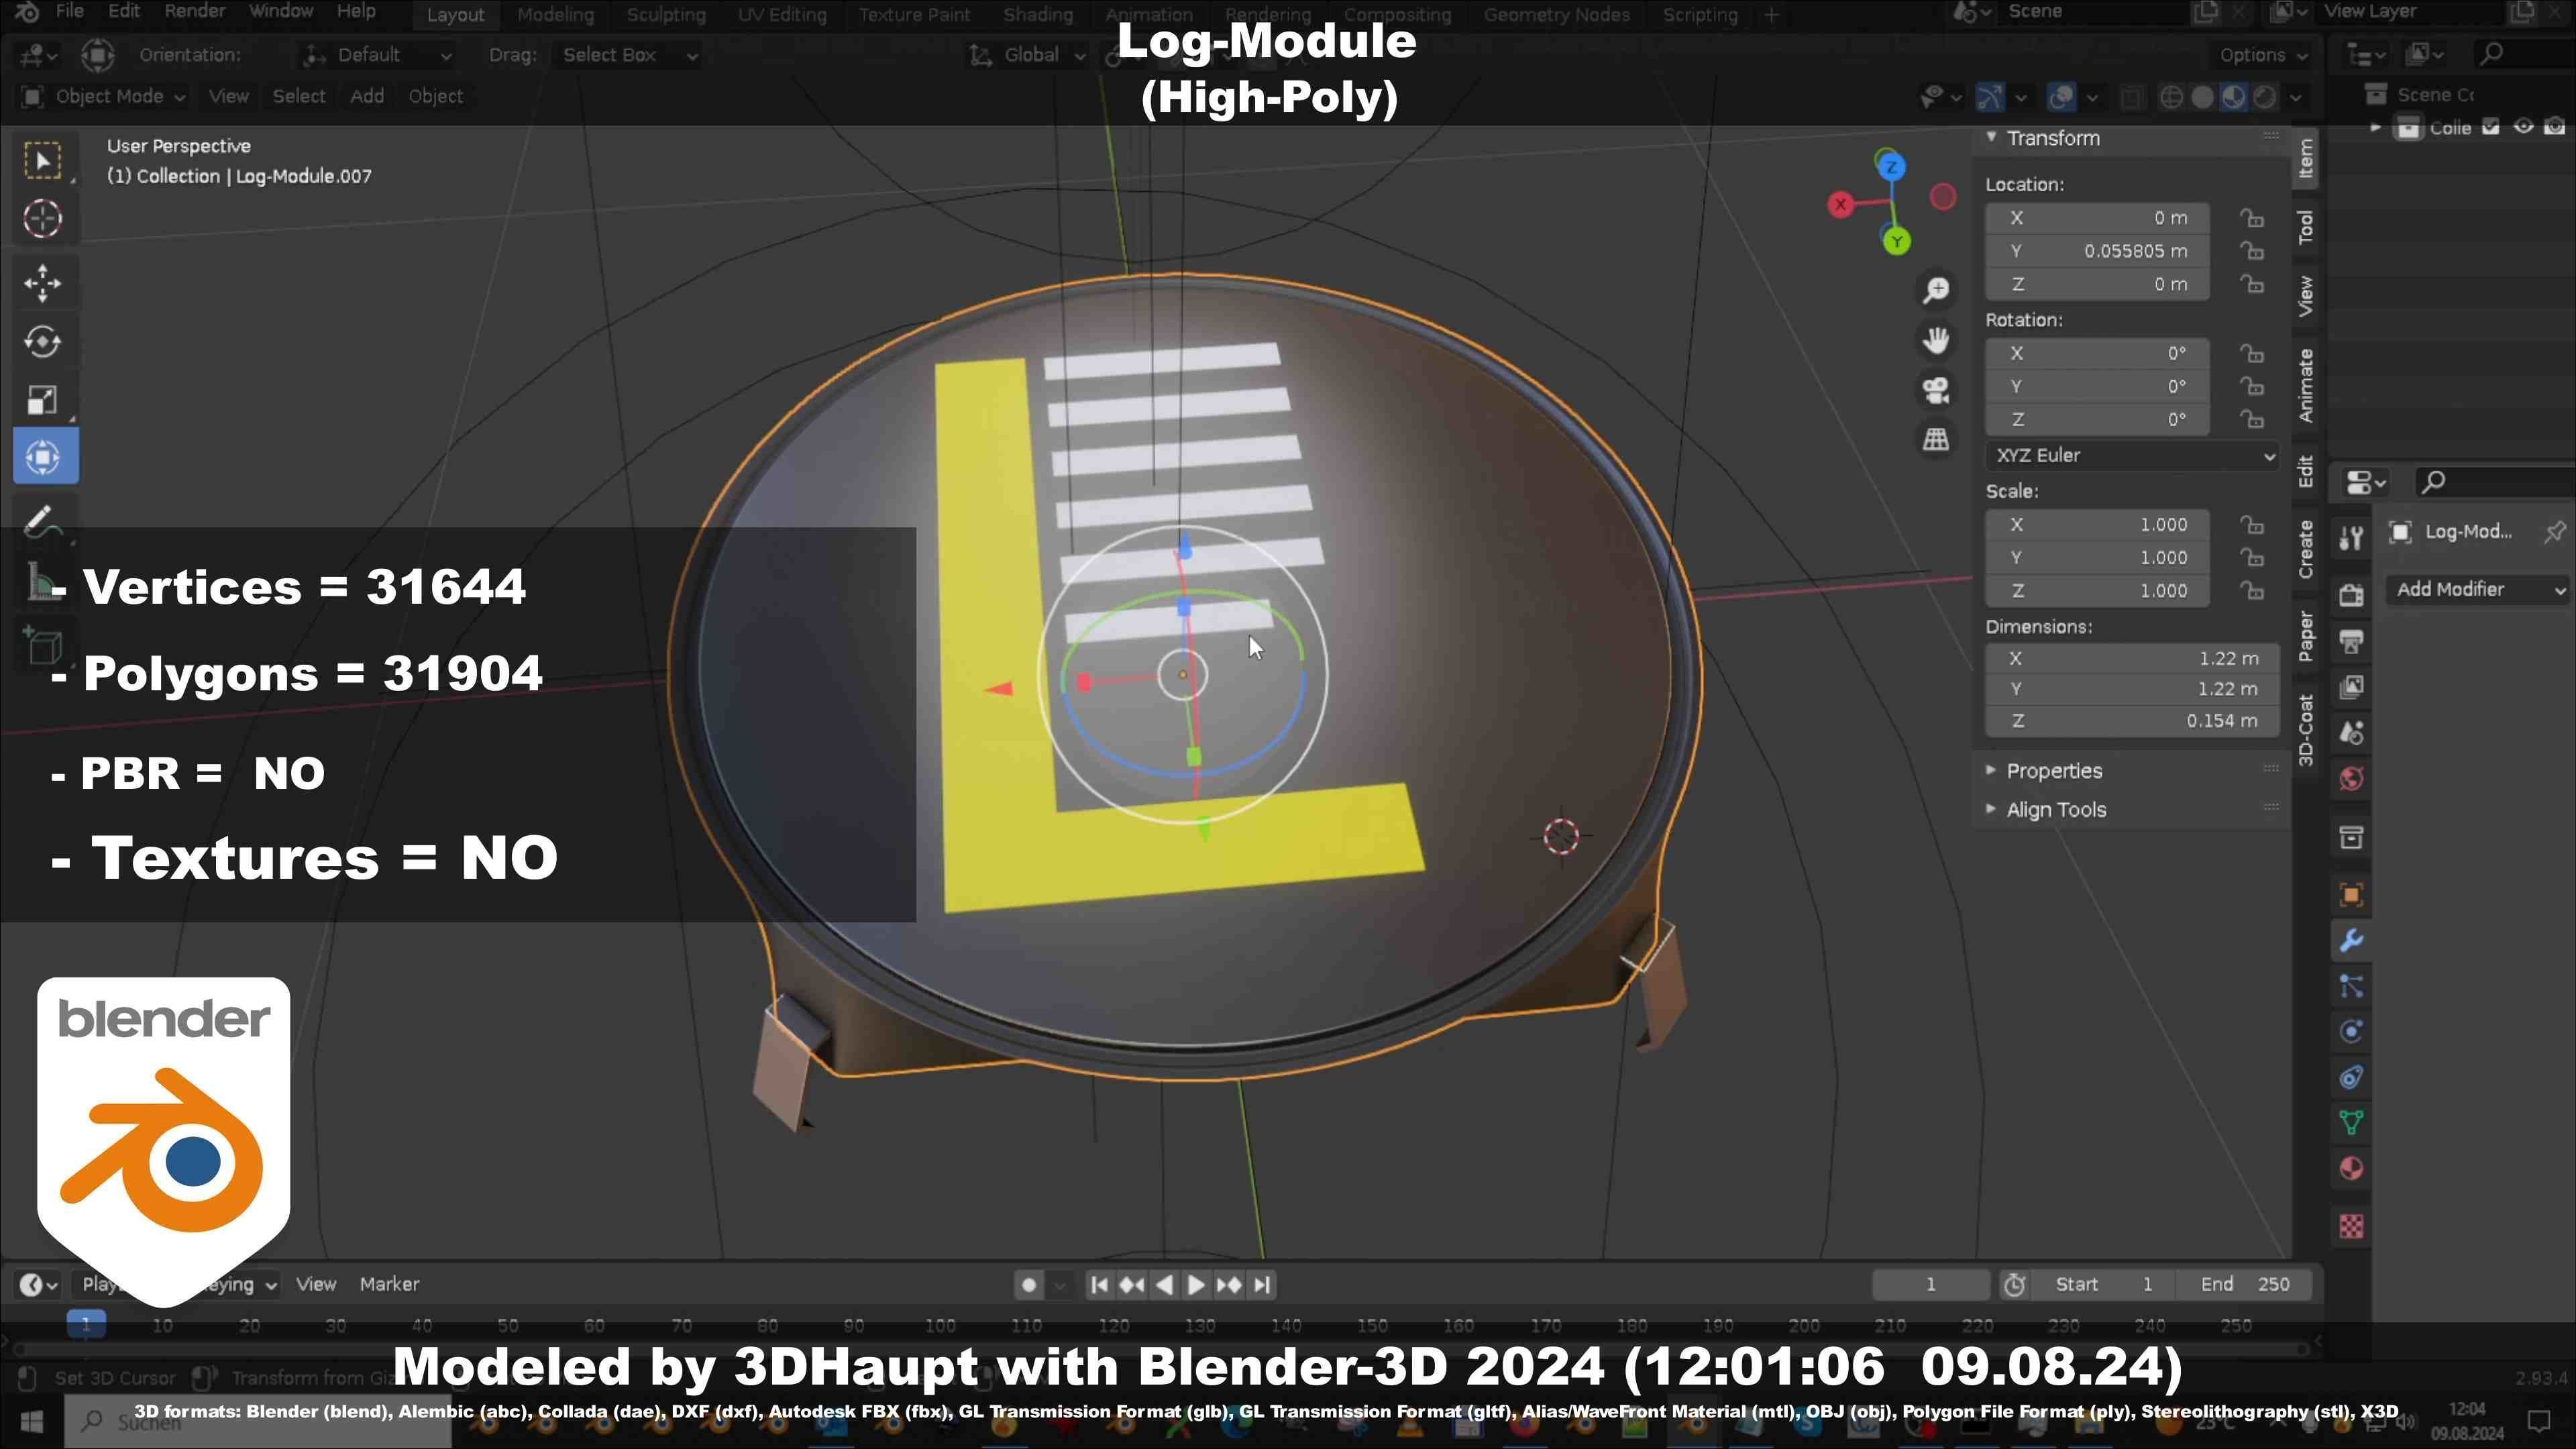Select the Select Box tool

[43, 160]
